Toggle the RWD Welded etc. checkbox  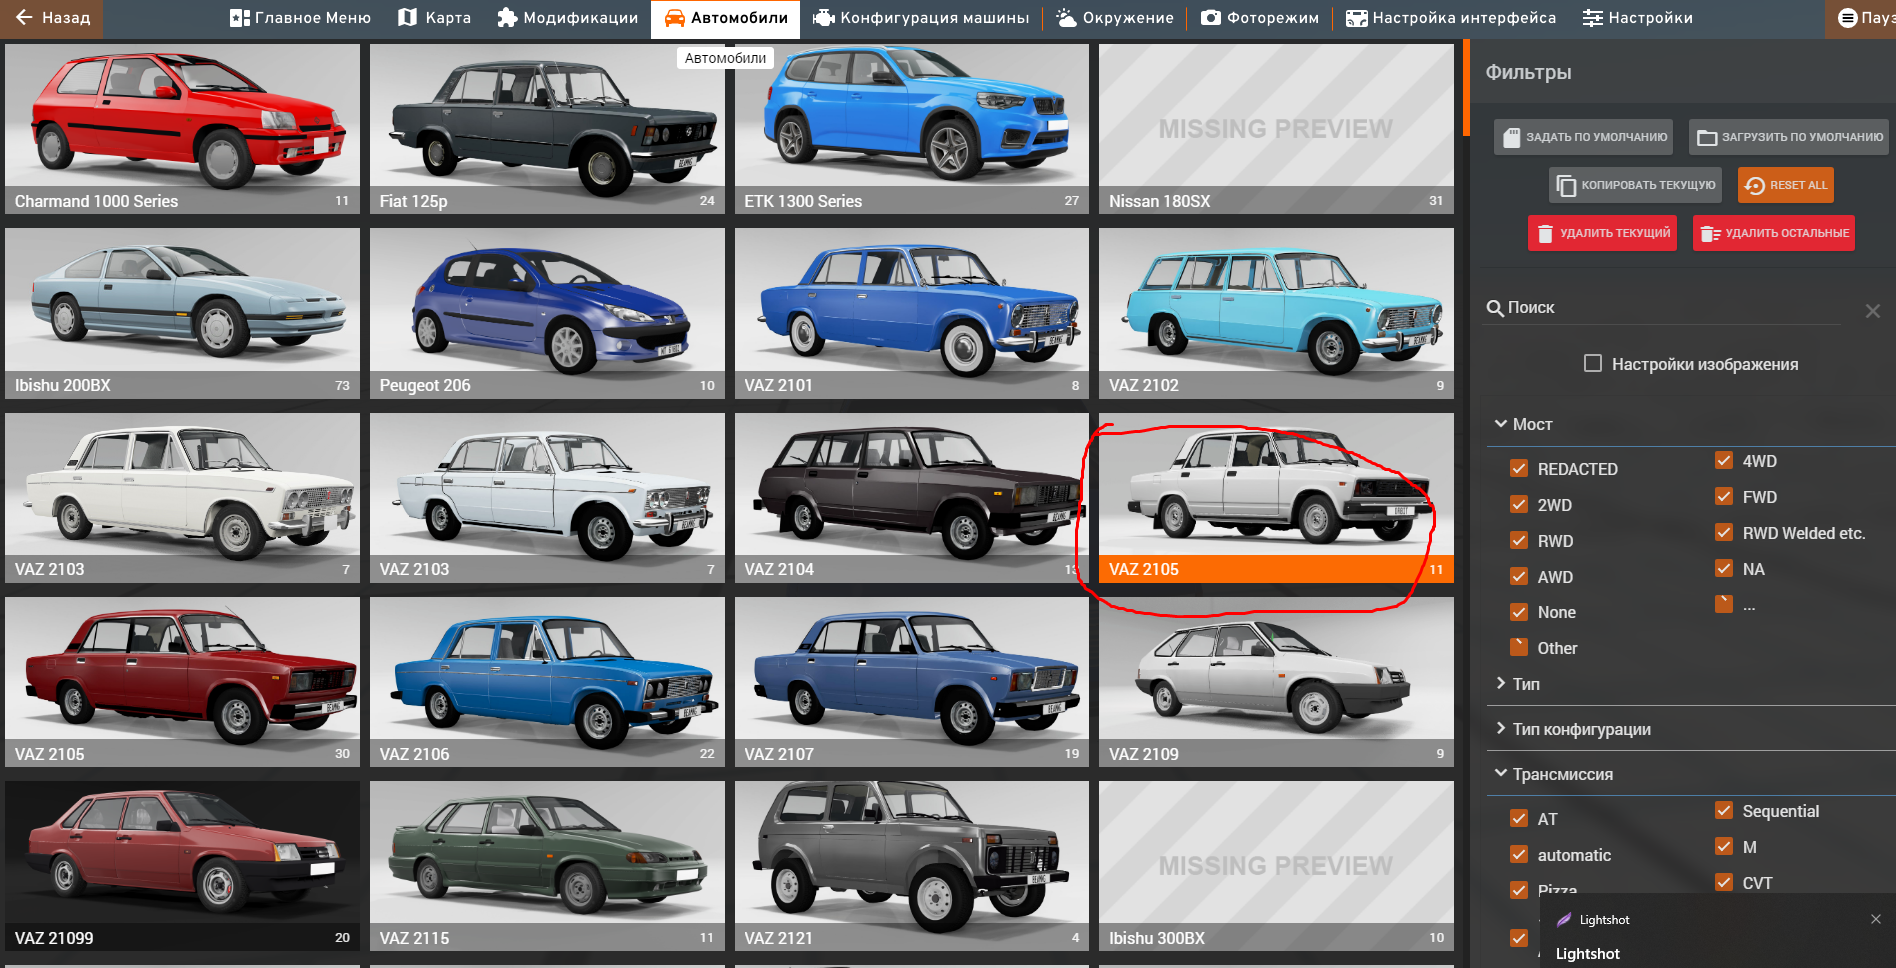click(x=1724, y=533)
